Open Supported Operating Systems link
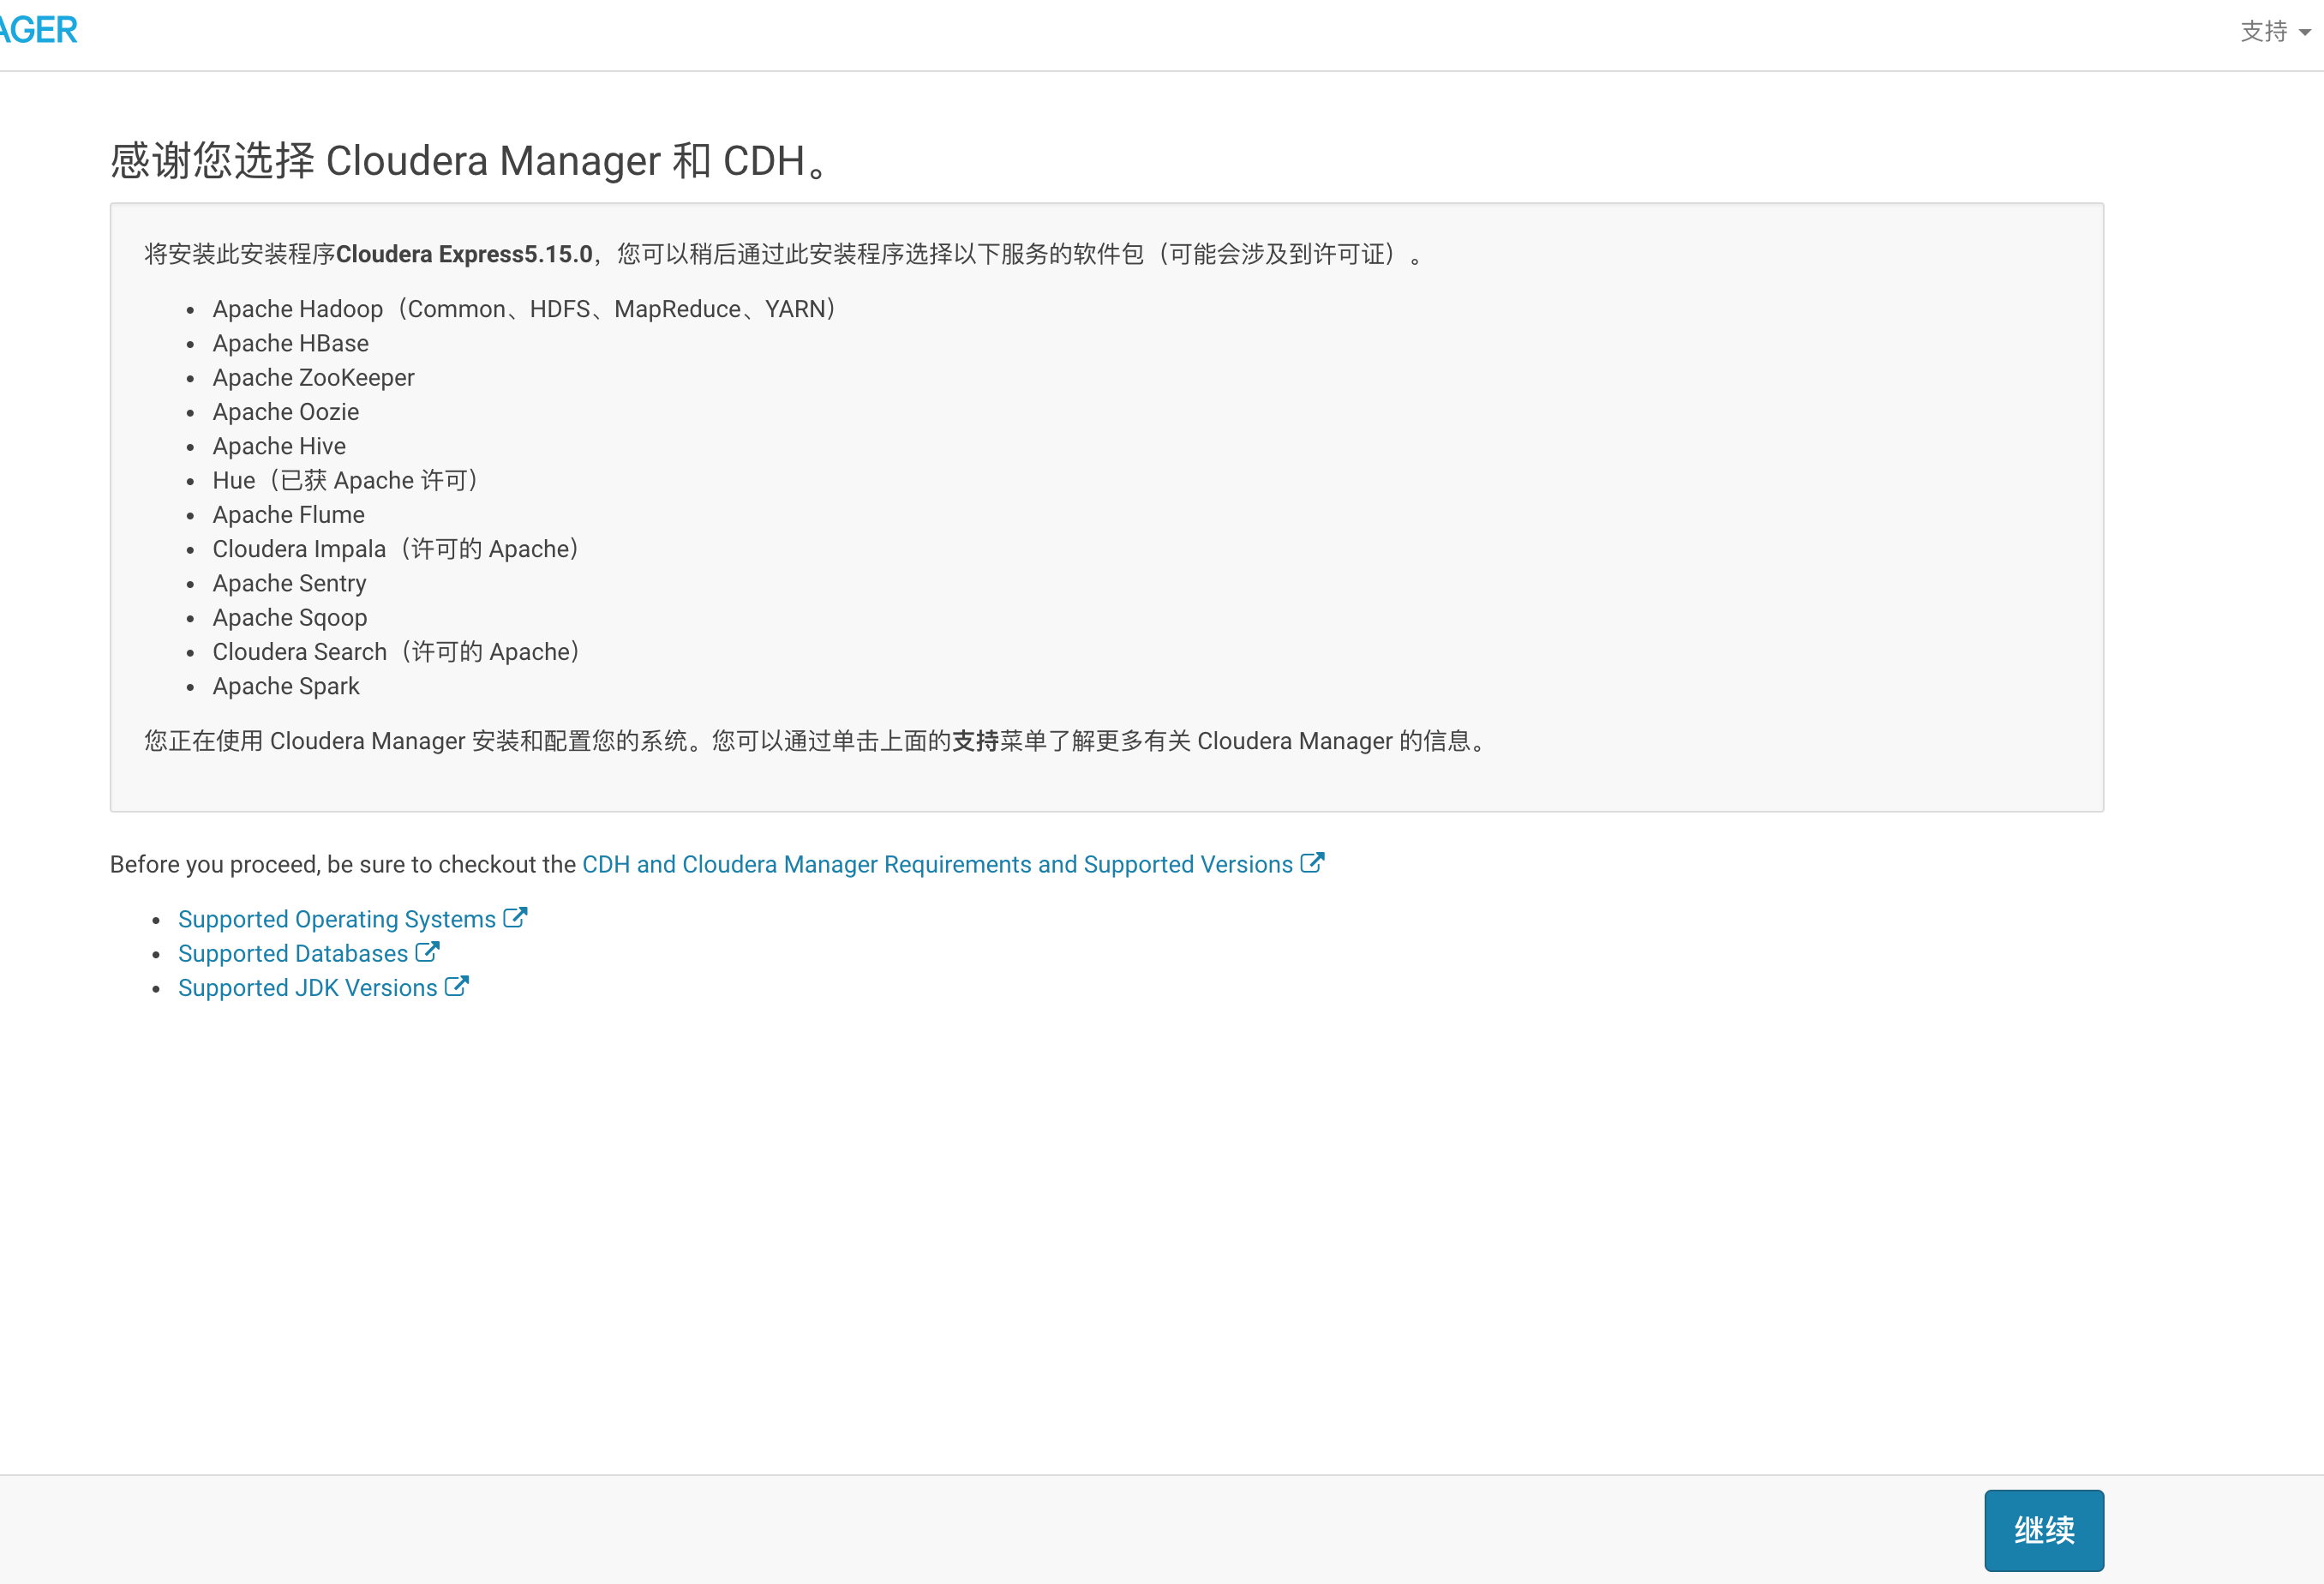The width and height of the screenshot is (2324, 1584). pyautogui.click(x=336, y=919)
